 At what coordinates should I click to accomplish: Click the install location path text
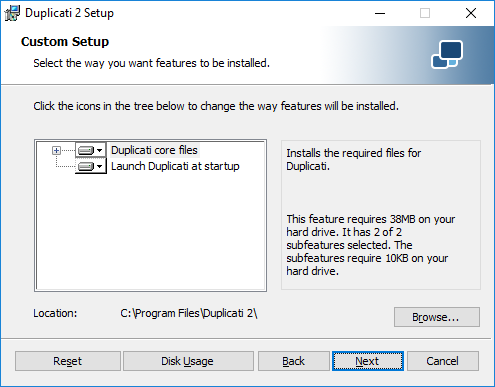point(189,314)
